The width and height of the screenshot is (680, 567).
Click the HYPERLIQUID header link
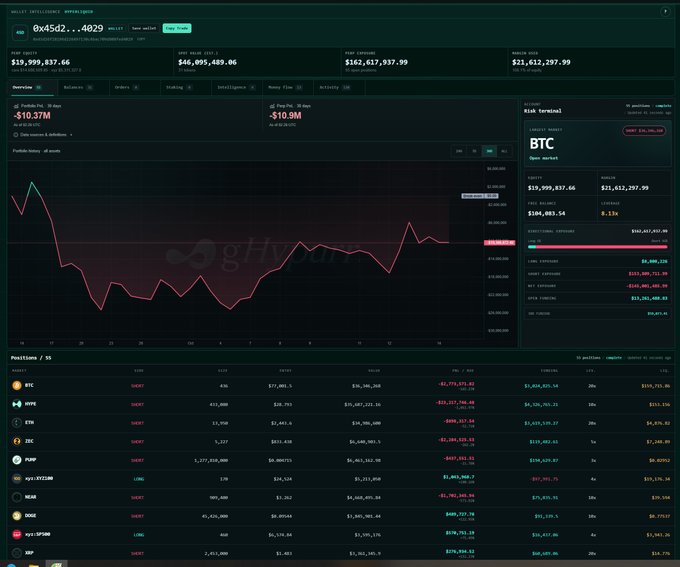click(x=78, y=12)
